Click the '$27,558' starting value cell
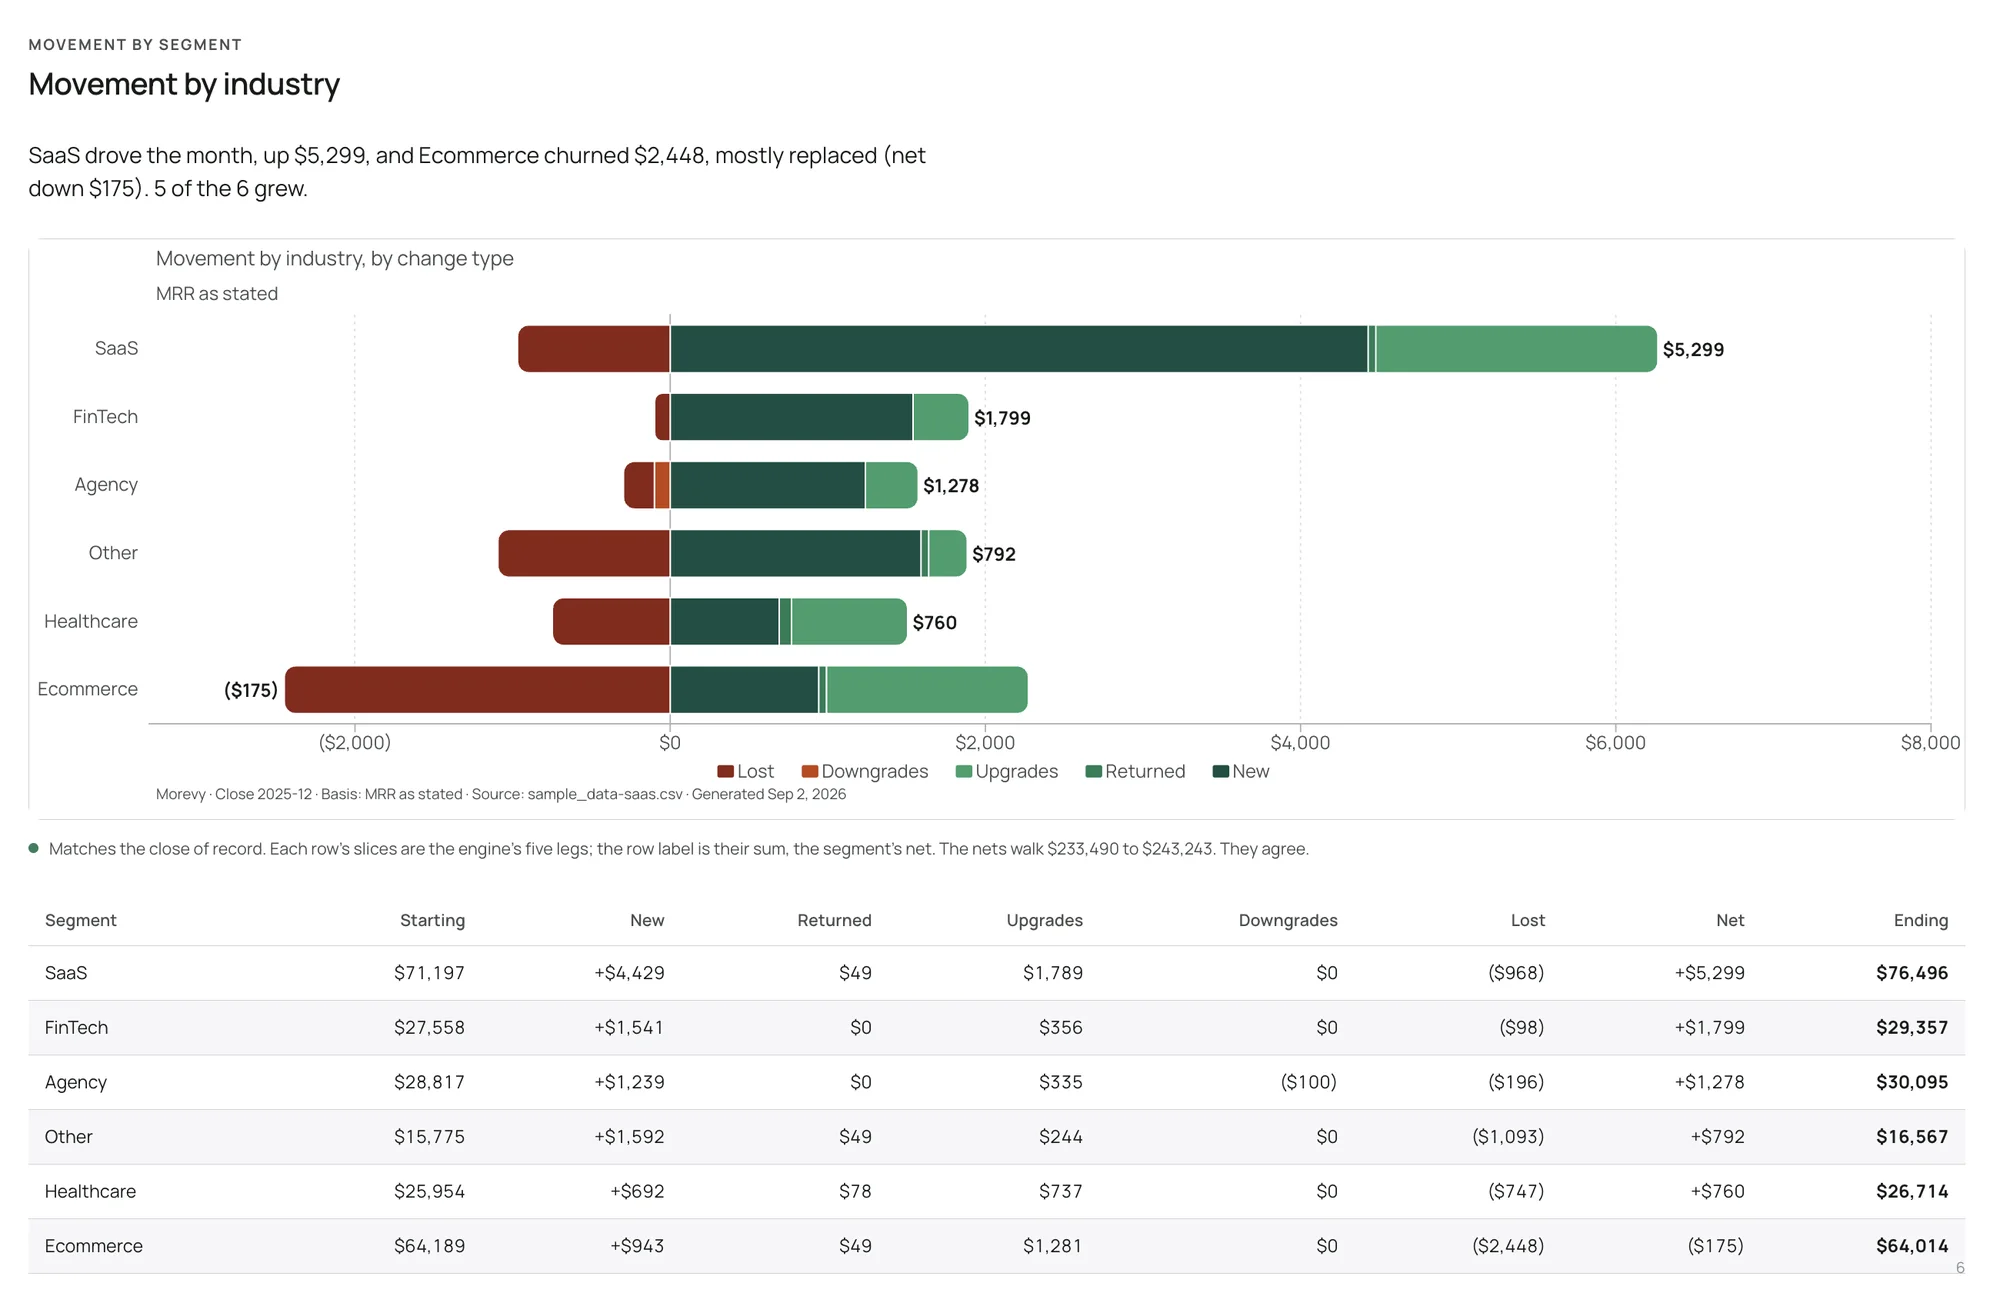 429,1028
